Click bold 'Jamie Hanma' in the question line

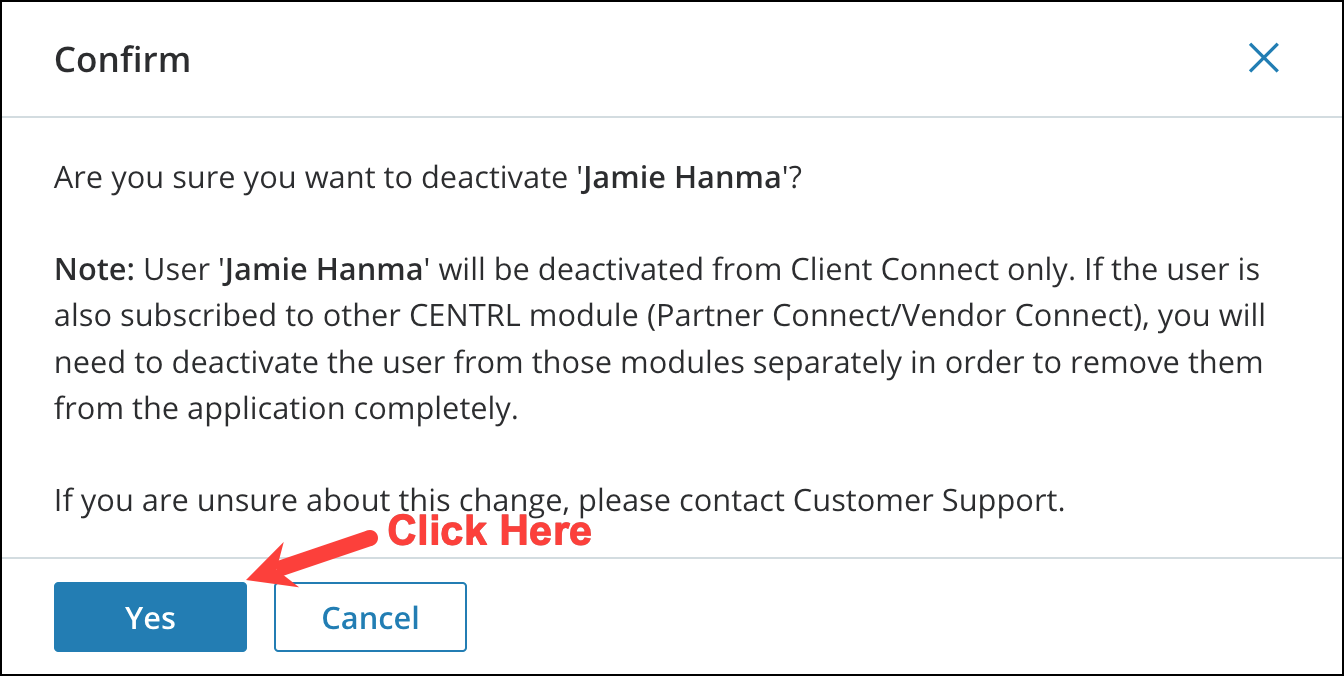pos(681,179)
